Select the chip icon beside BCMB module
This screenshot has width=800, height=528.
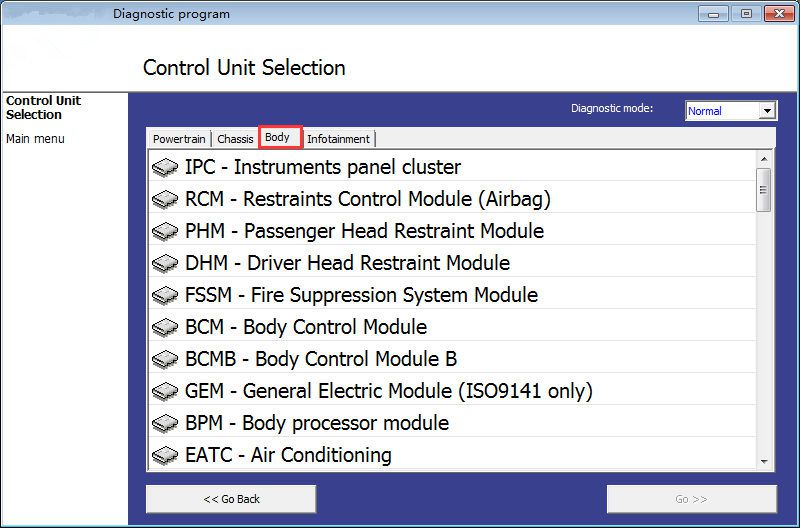coord(165,360)
